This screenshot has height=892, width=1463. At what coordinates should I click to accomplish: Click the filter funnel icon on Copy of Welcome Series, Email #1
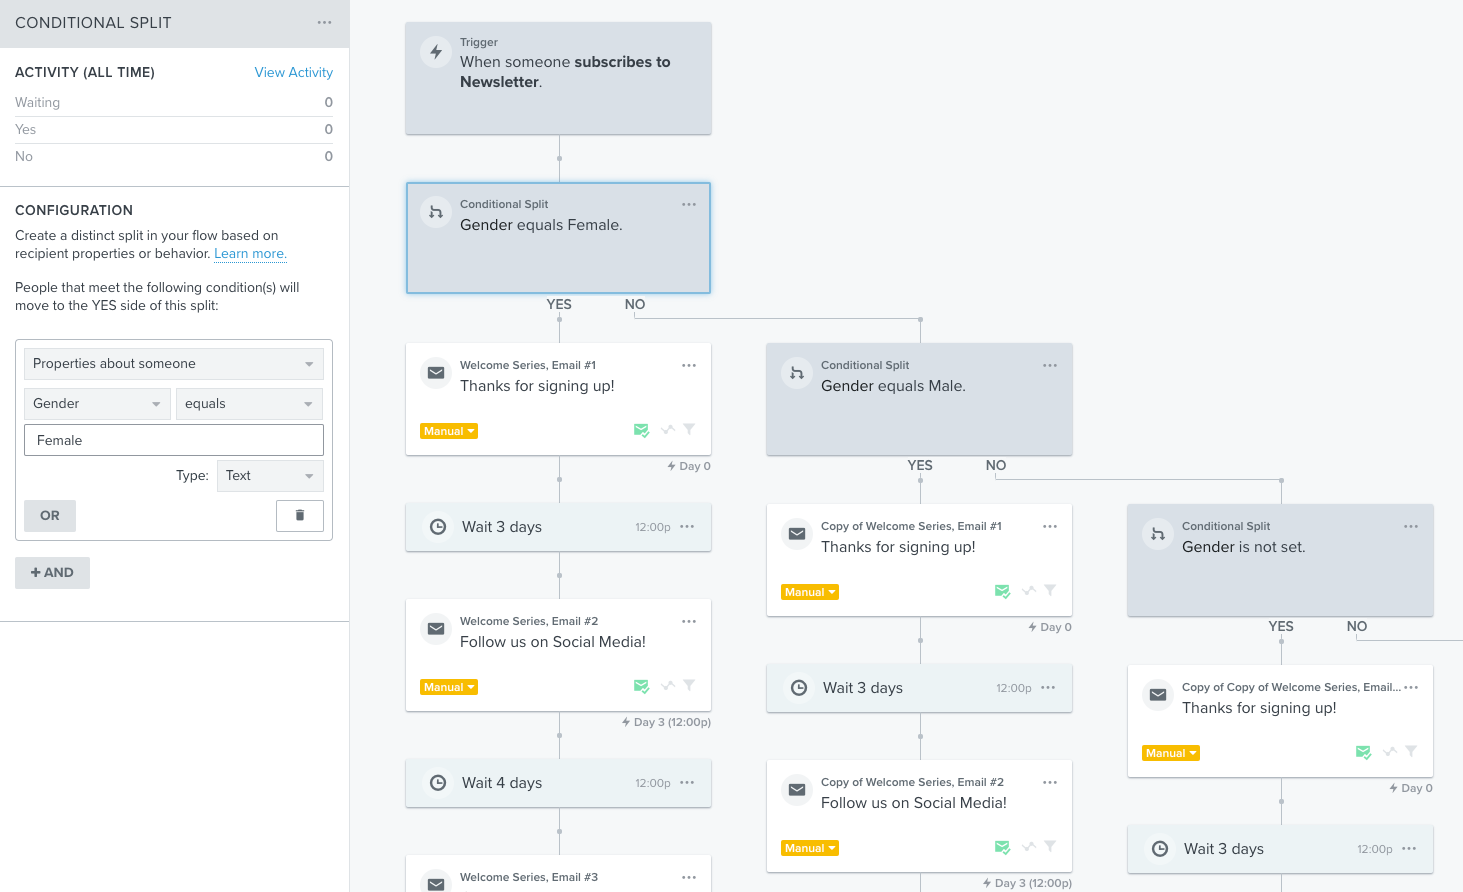1049,591
